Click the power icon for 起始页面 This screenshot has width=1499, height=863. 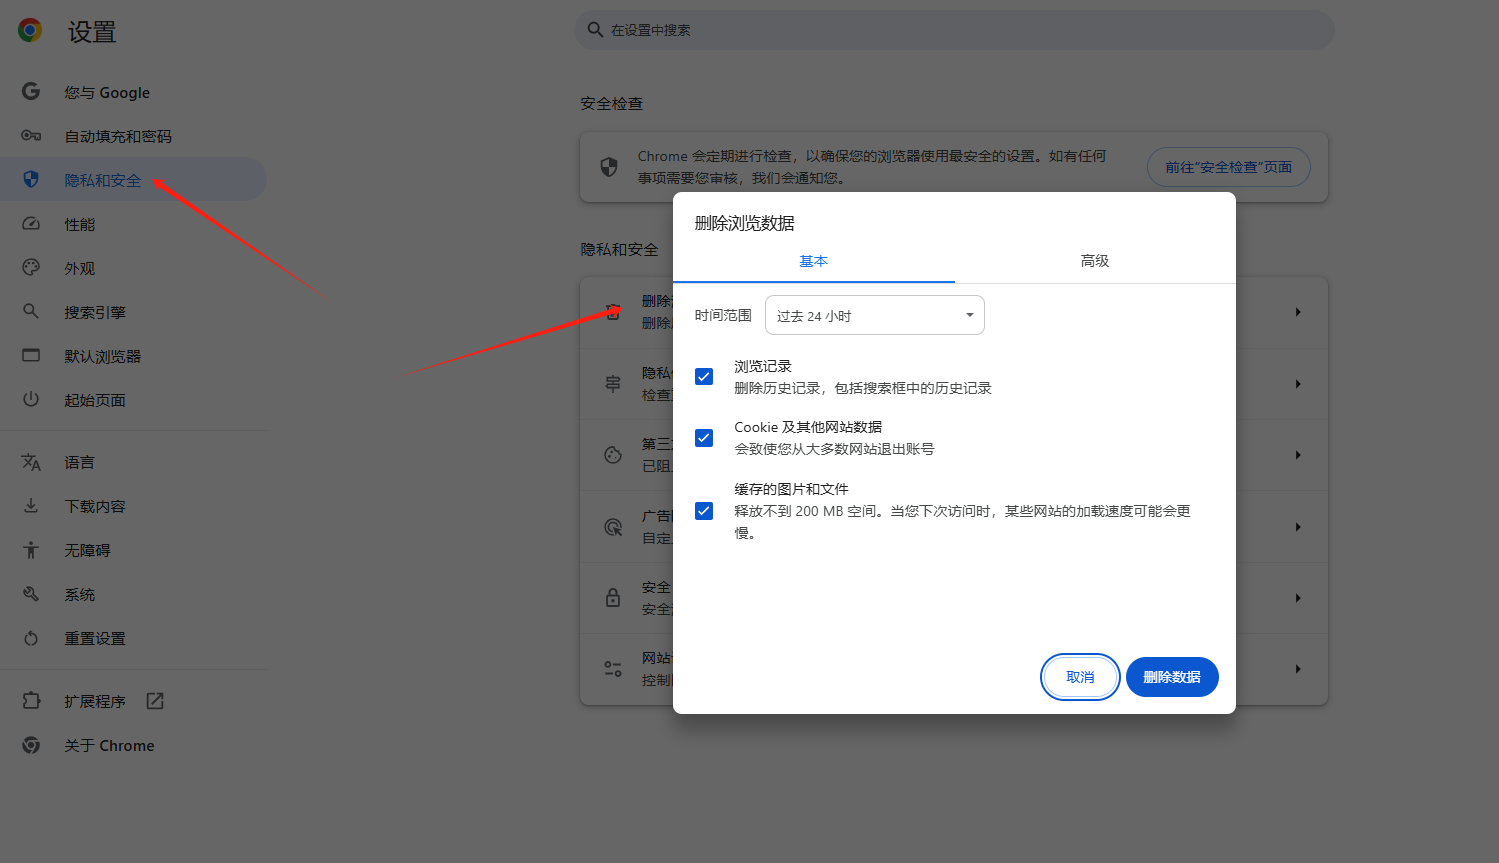click(31, 400)
